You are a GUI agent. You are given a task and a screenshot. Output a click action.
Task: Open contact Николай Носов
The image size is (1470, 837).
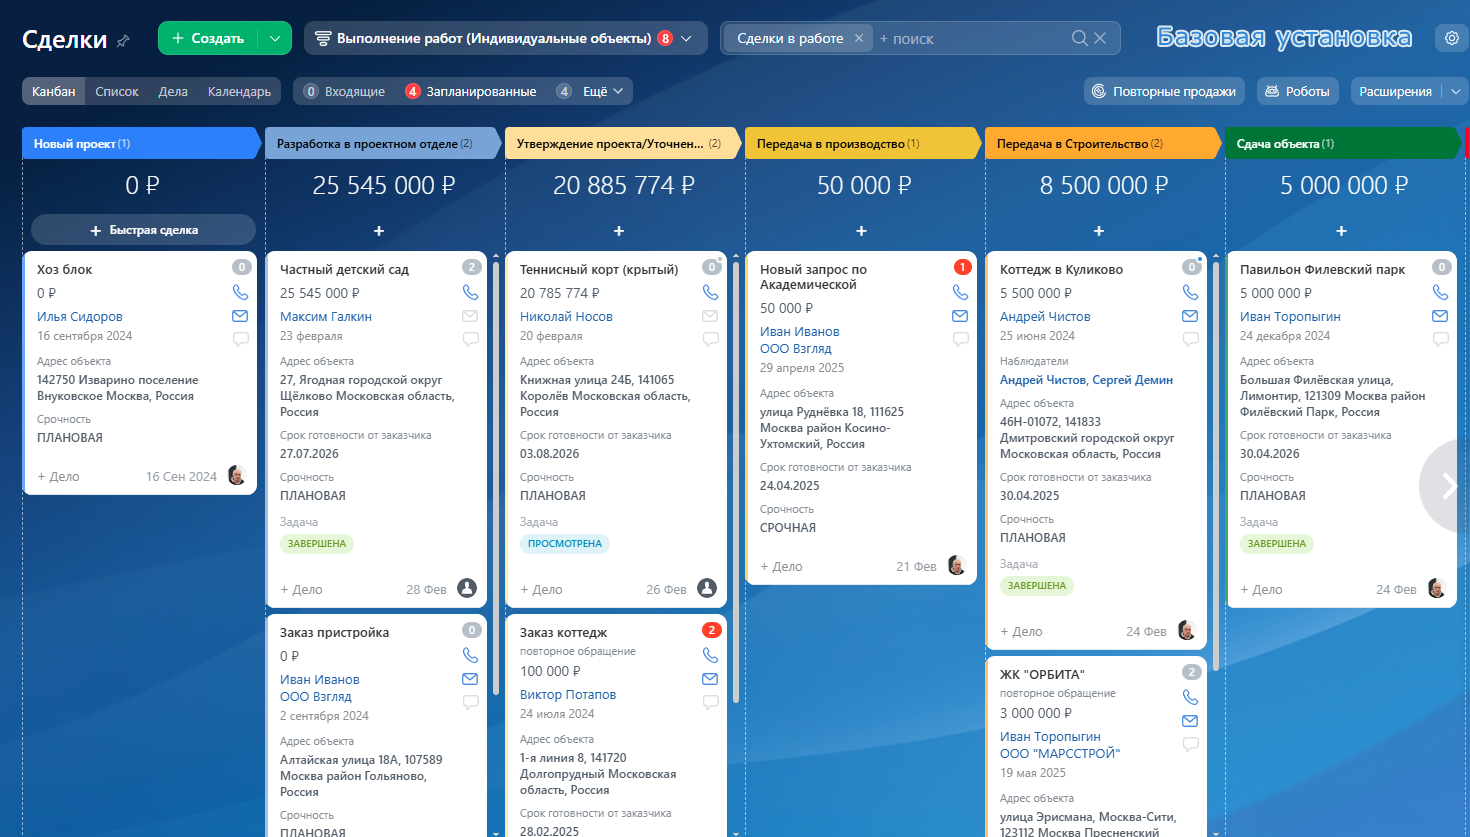(x=566, y=316)
